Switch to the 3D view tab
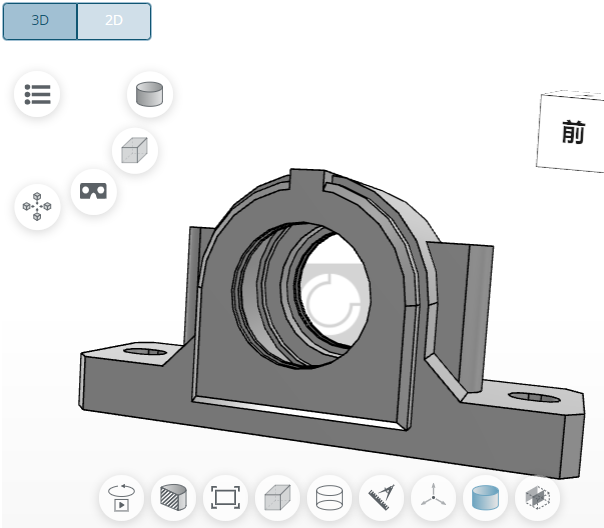The height and width of the screenshot is (528, 604). pyautogui.click(x=40, y=21)
